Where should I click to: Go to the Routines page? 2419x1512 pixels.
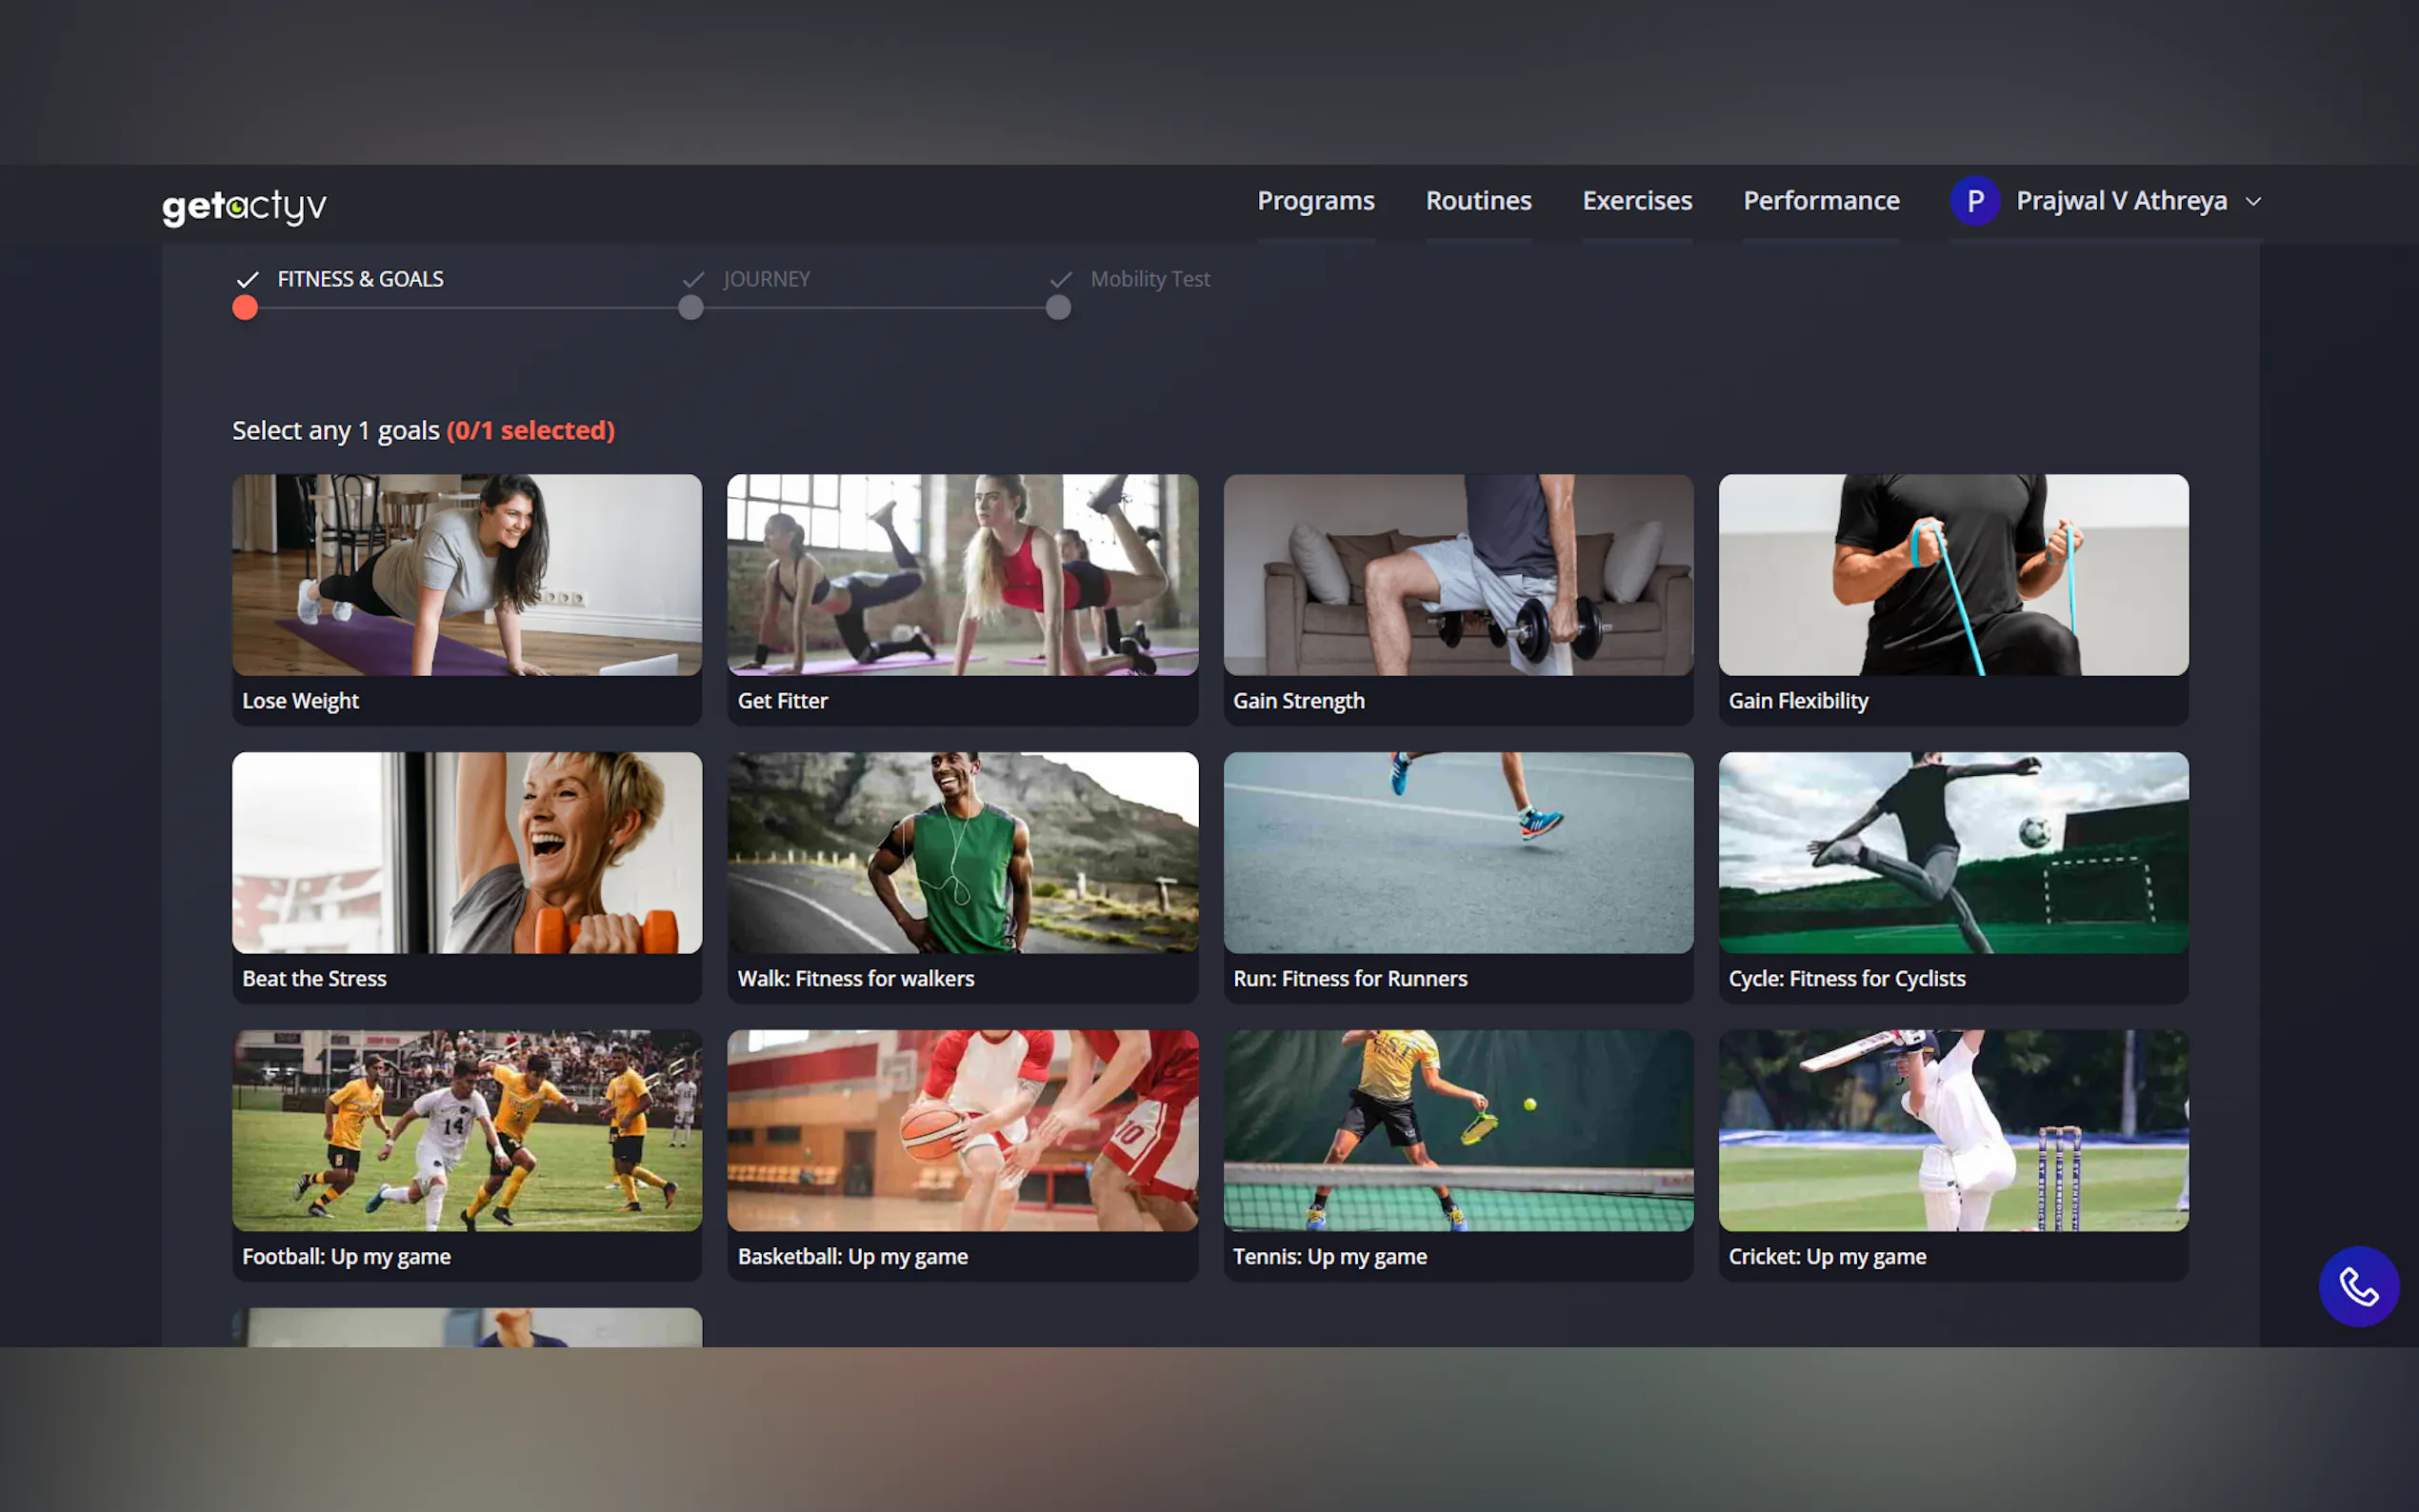[1477, 201]
